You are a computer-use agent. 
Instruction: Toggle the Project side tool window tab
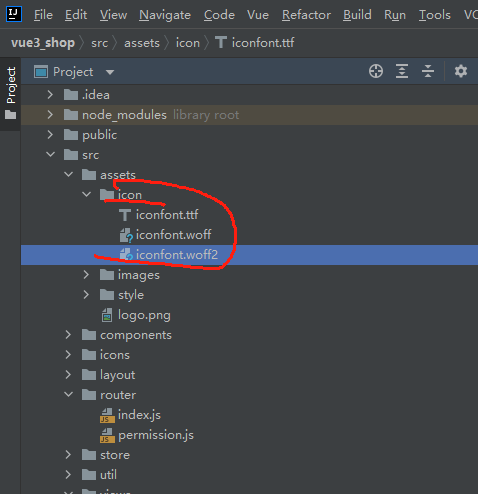[x=11, y=93]
